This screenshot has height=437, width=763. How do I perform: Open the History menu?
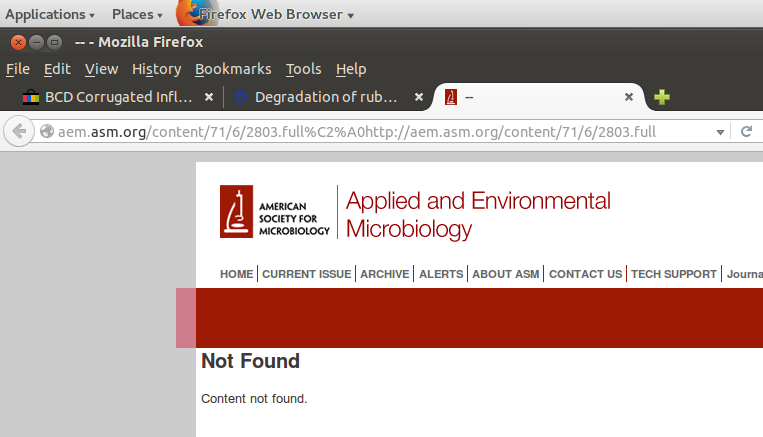pyautogui.click(x=156, y=69)
